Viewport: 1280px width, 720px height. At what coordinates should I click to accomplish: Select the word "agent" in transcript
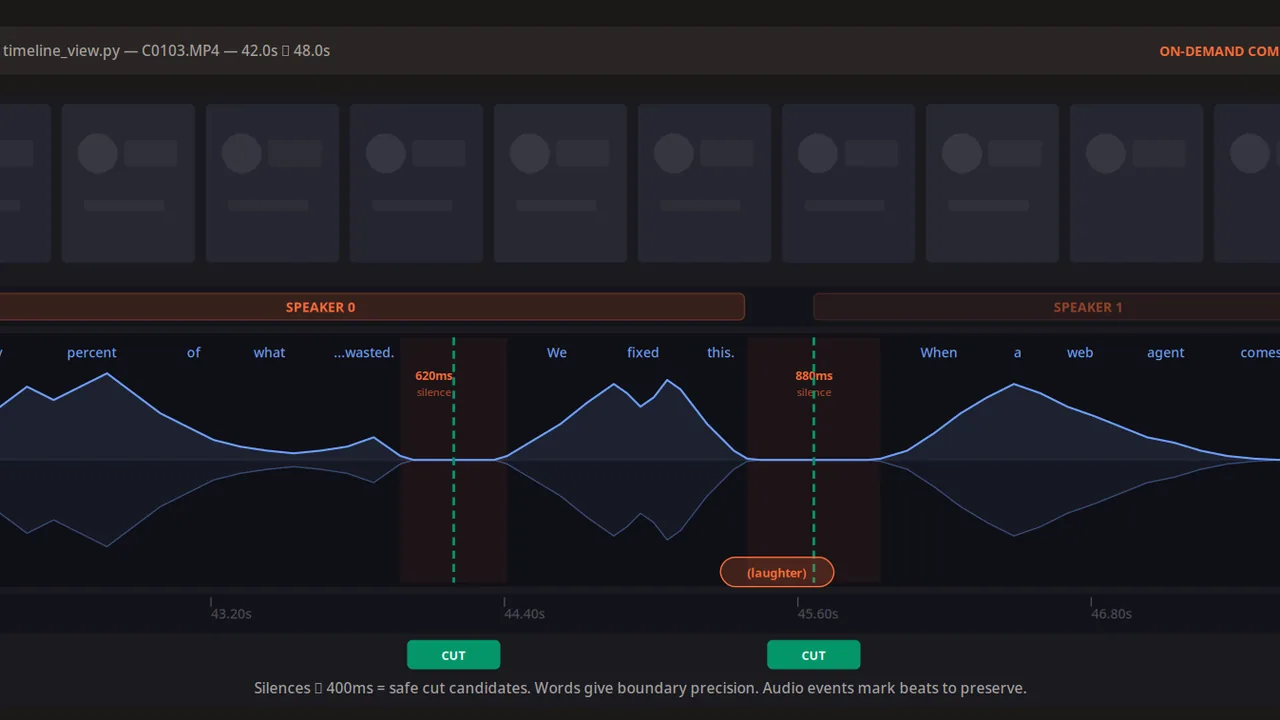1166,352
